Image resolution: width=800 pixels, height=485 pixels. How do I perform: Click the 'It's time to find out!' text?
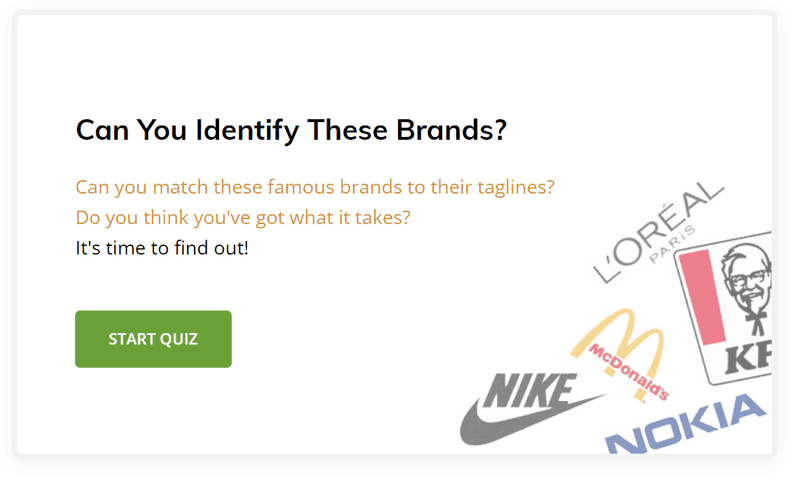point(162,248)
